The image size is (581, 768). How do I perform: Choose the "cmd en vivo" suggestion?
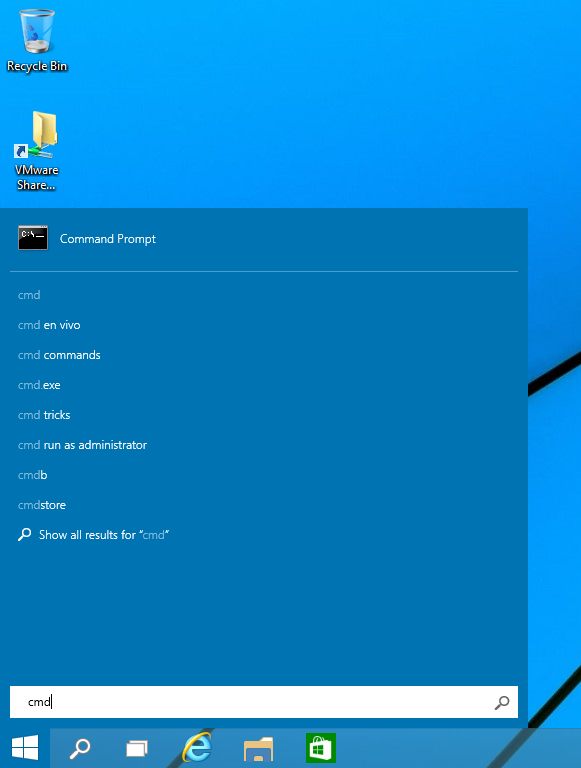coord(49,325)
